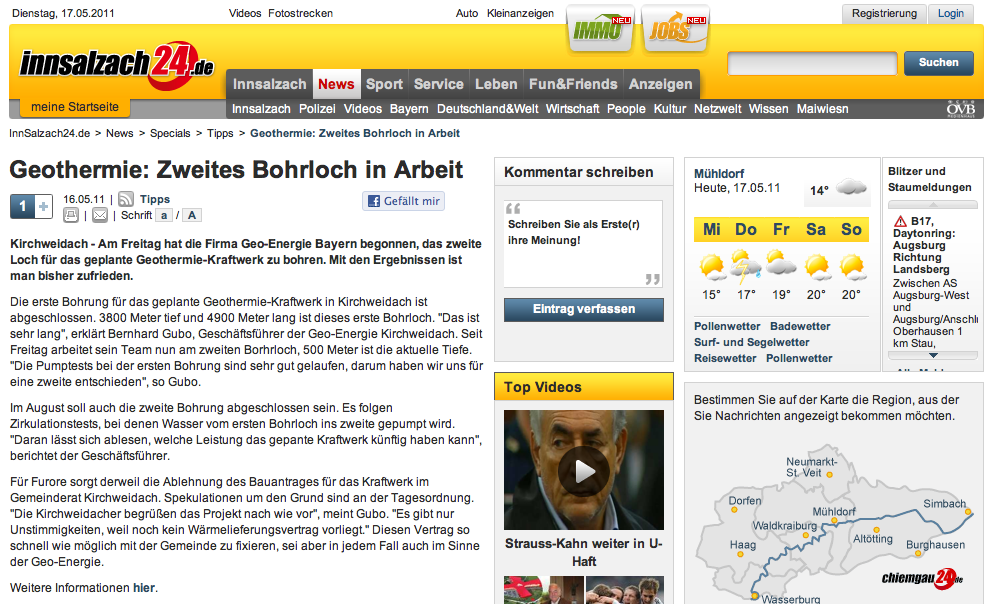Image resolution: width=997 pixels, height=604 pixels.
Task: Click the Registrierung button
Action: [x=884, y=13]
